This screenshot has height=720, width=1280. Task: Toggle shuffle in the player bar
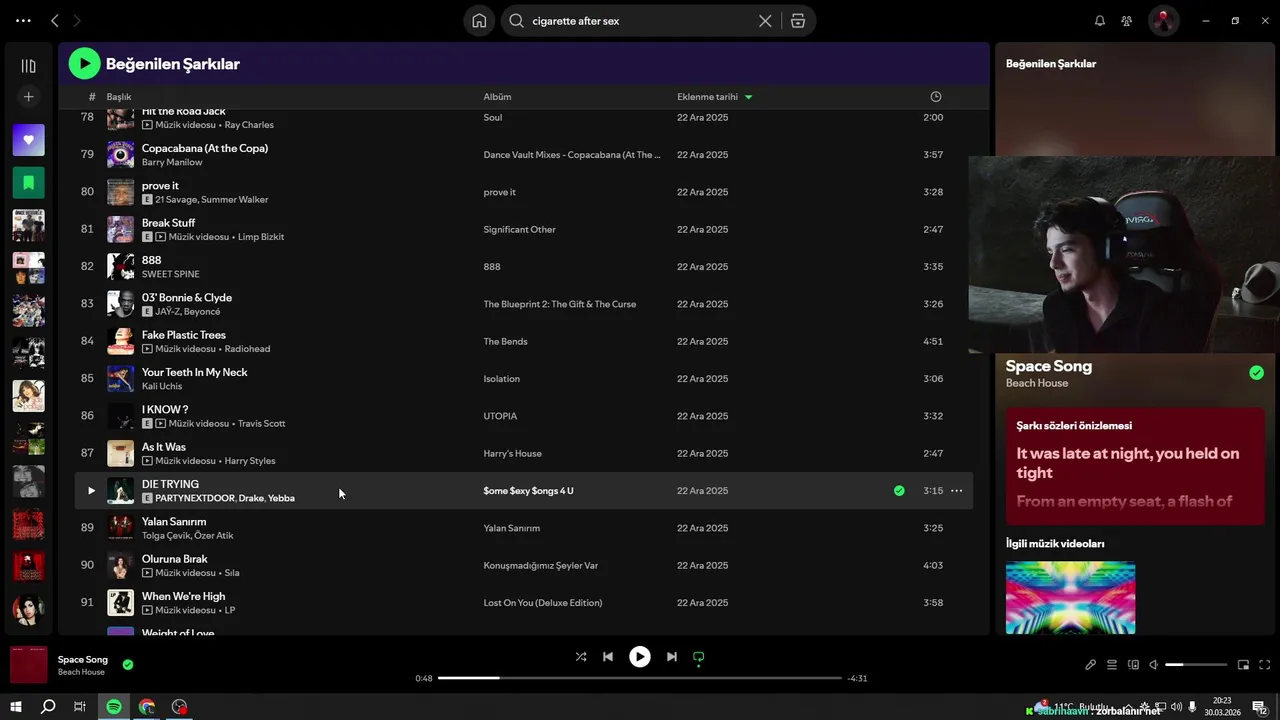click(581, 657)
